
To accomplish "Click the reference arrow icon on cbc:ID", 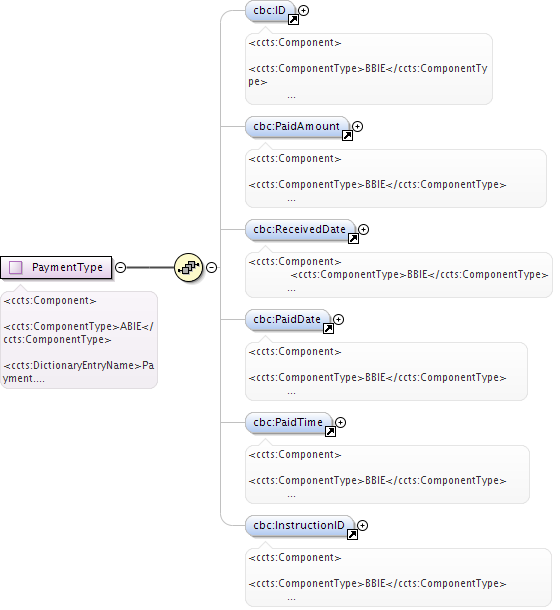I will click(x=293, y=19).
